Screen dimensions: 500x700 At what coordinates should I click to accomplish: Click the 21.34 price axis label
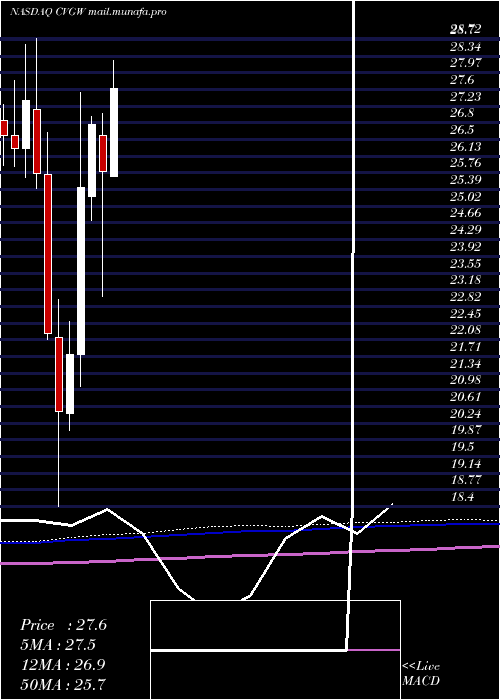466,363
